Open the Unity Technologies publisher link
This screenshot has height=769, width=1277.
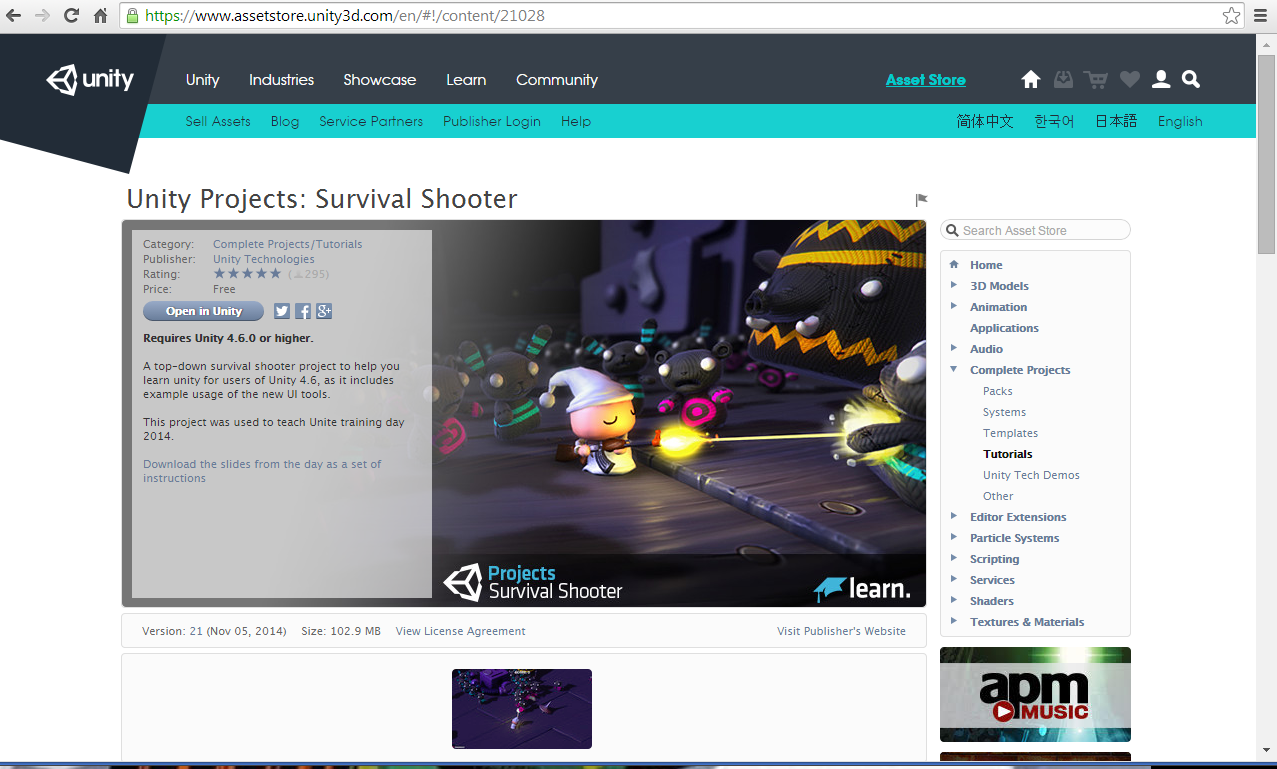point(264,259)
